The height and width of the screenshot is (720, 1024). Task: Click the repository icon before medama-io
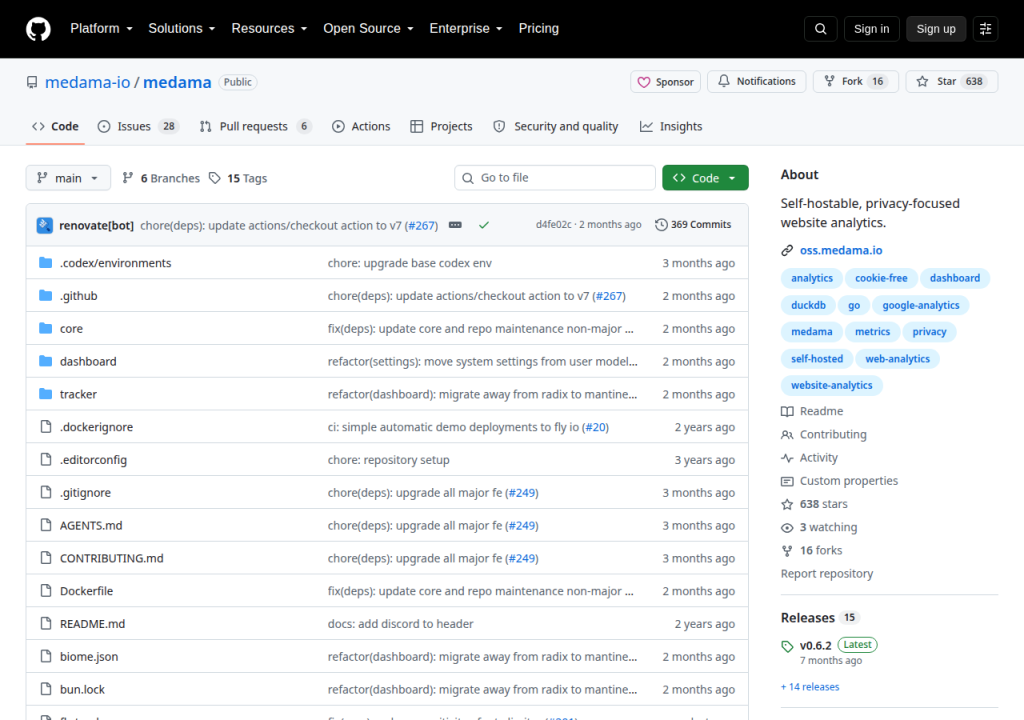point(32,82)
